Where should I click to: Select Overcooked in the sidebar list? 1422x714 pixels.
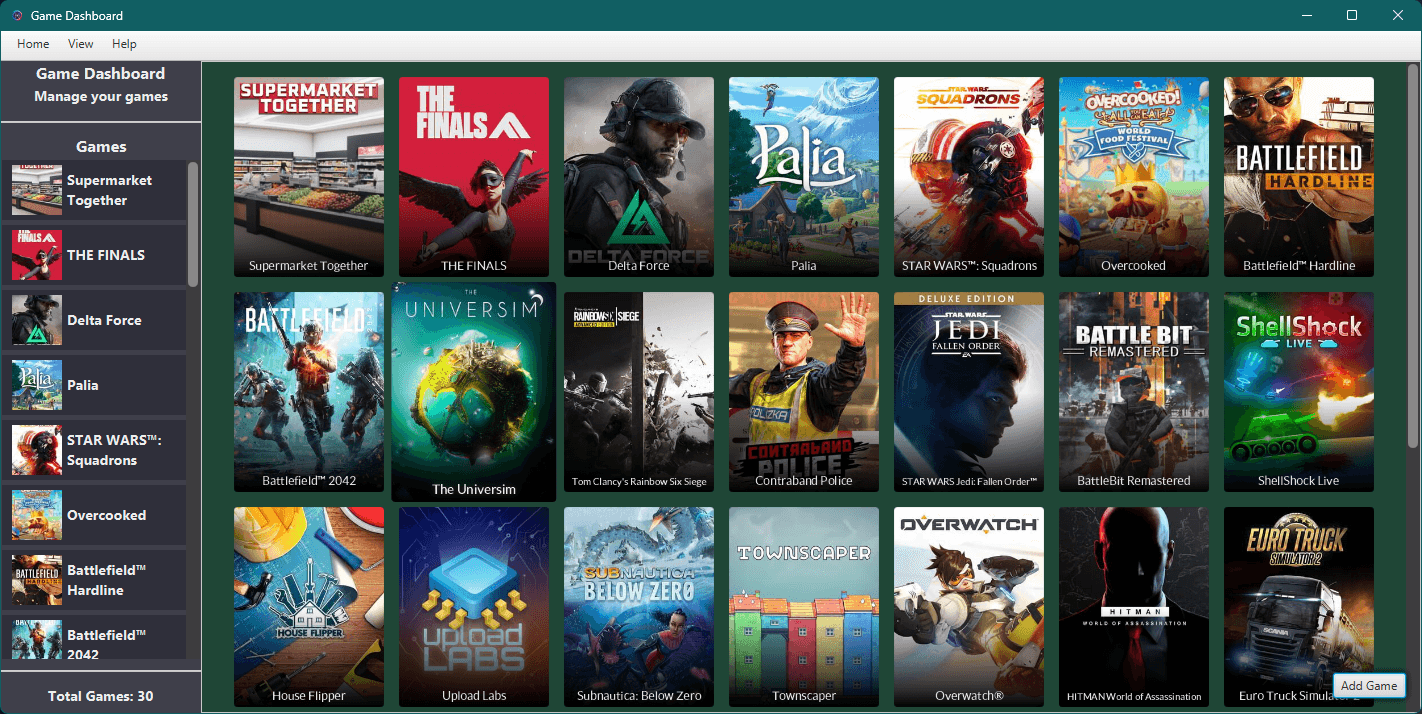pos(94,515)
